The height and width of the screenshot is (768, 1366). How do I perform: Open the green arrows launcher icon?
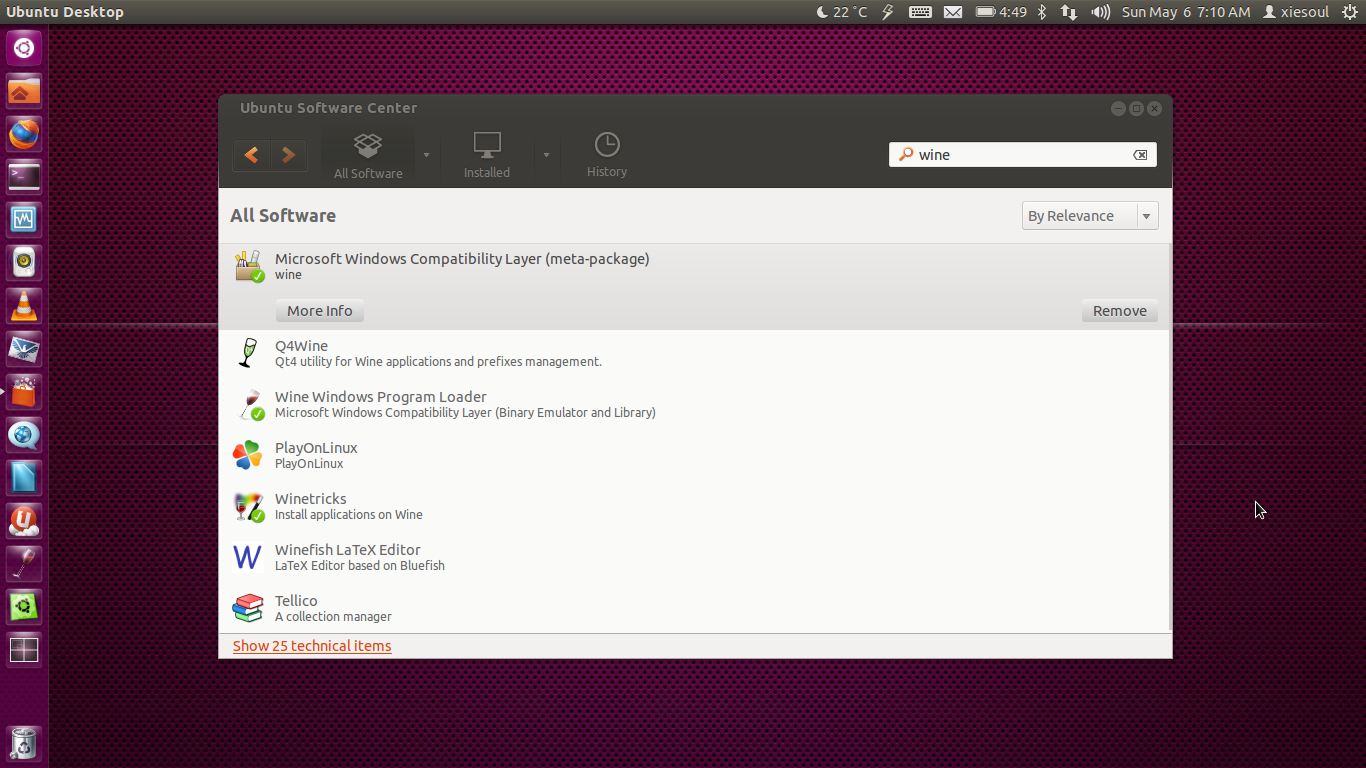click(x=24, y=607)
